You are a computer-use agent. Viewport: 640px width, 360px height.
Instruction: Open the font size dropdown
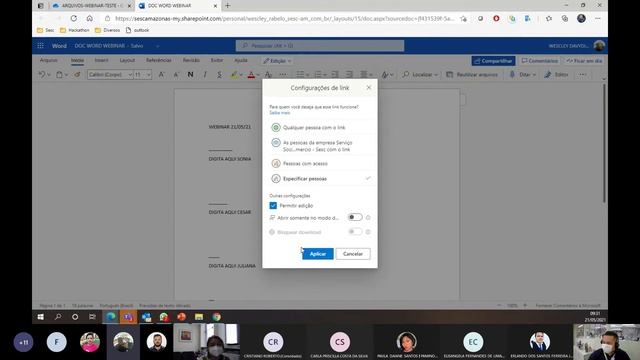pos(149,75)
